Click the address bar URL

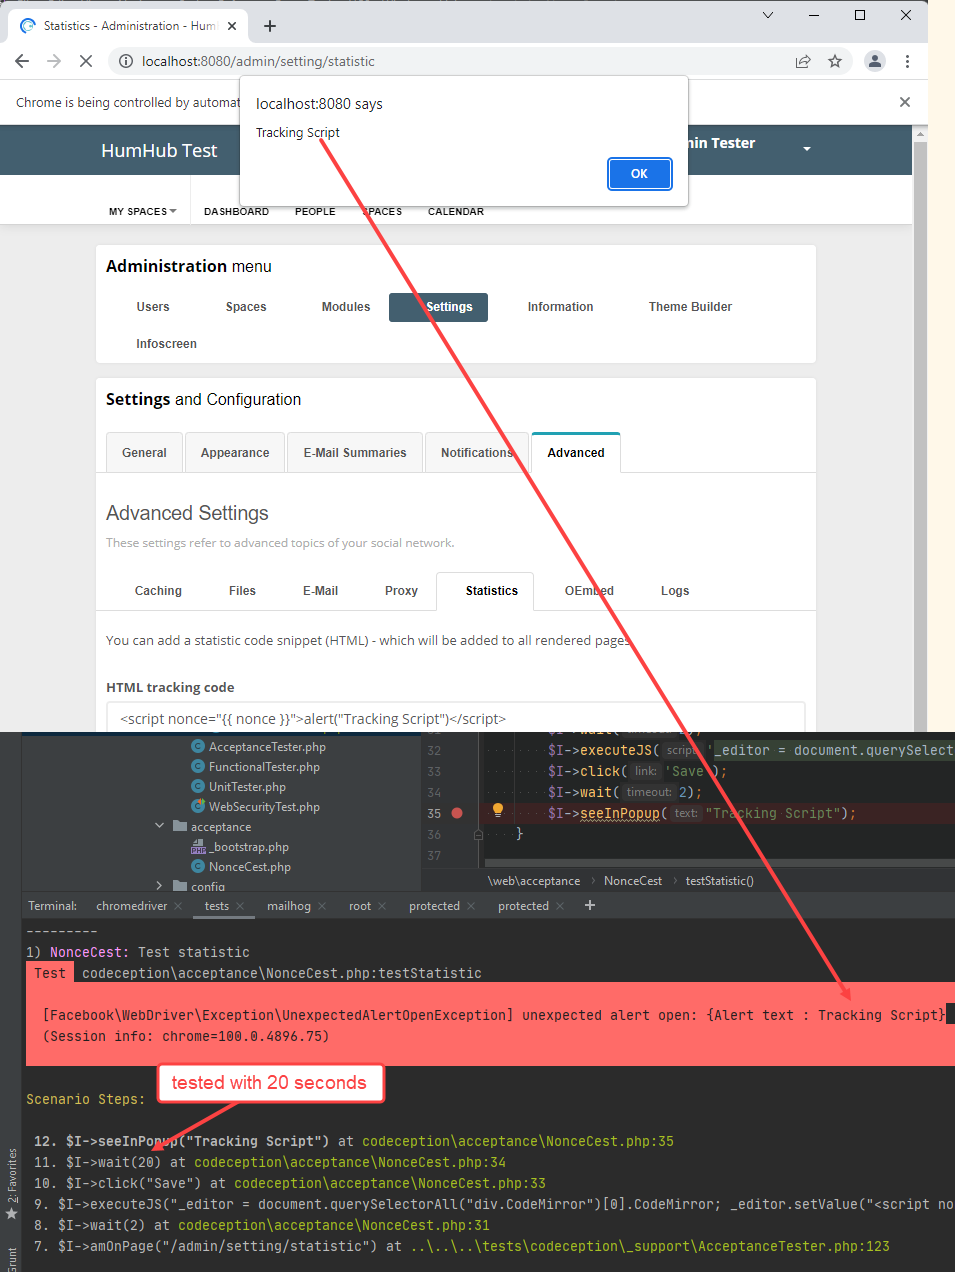pos(258,61)
